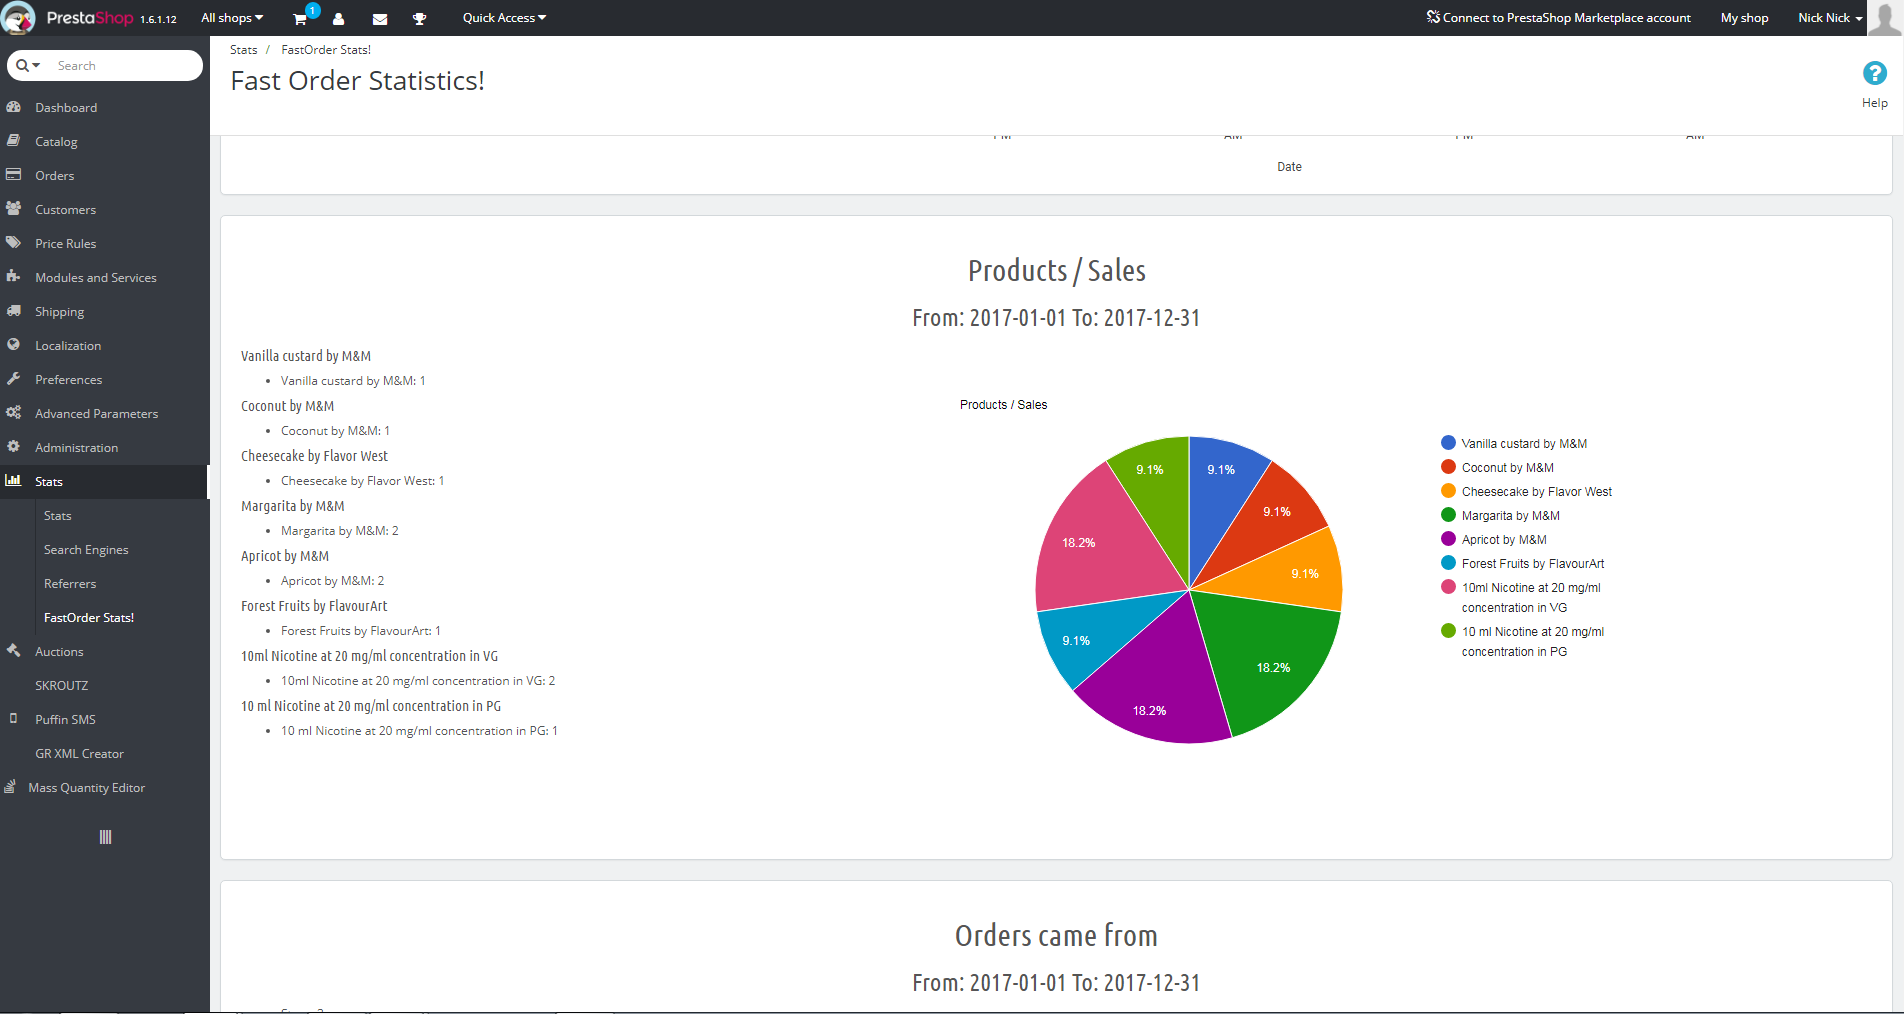Open Referrers submenu item

tap(70, 584)
